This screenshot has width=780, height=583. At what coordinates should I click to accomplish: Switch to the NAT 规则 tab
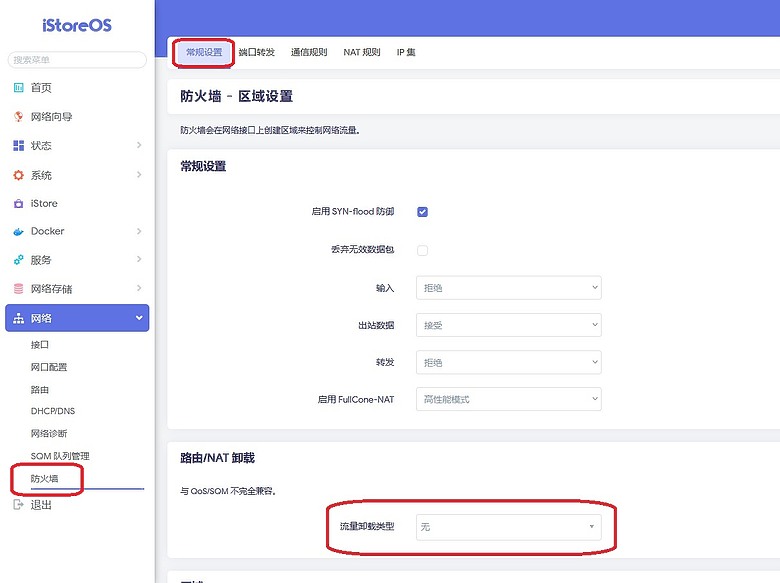(x=362, y=52)
